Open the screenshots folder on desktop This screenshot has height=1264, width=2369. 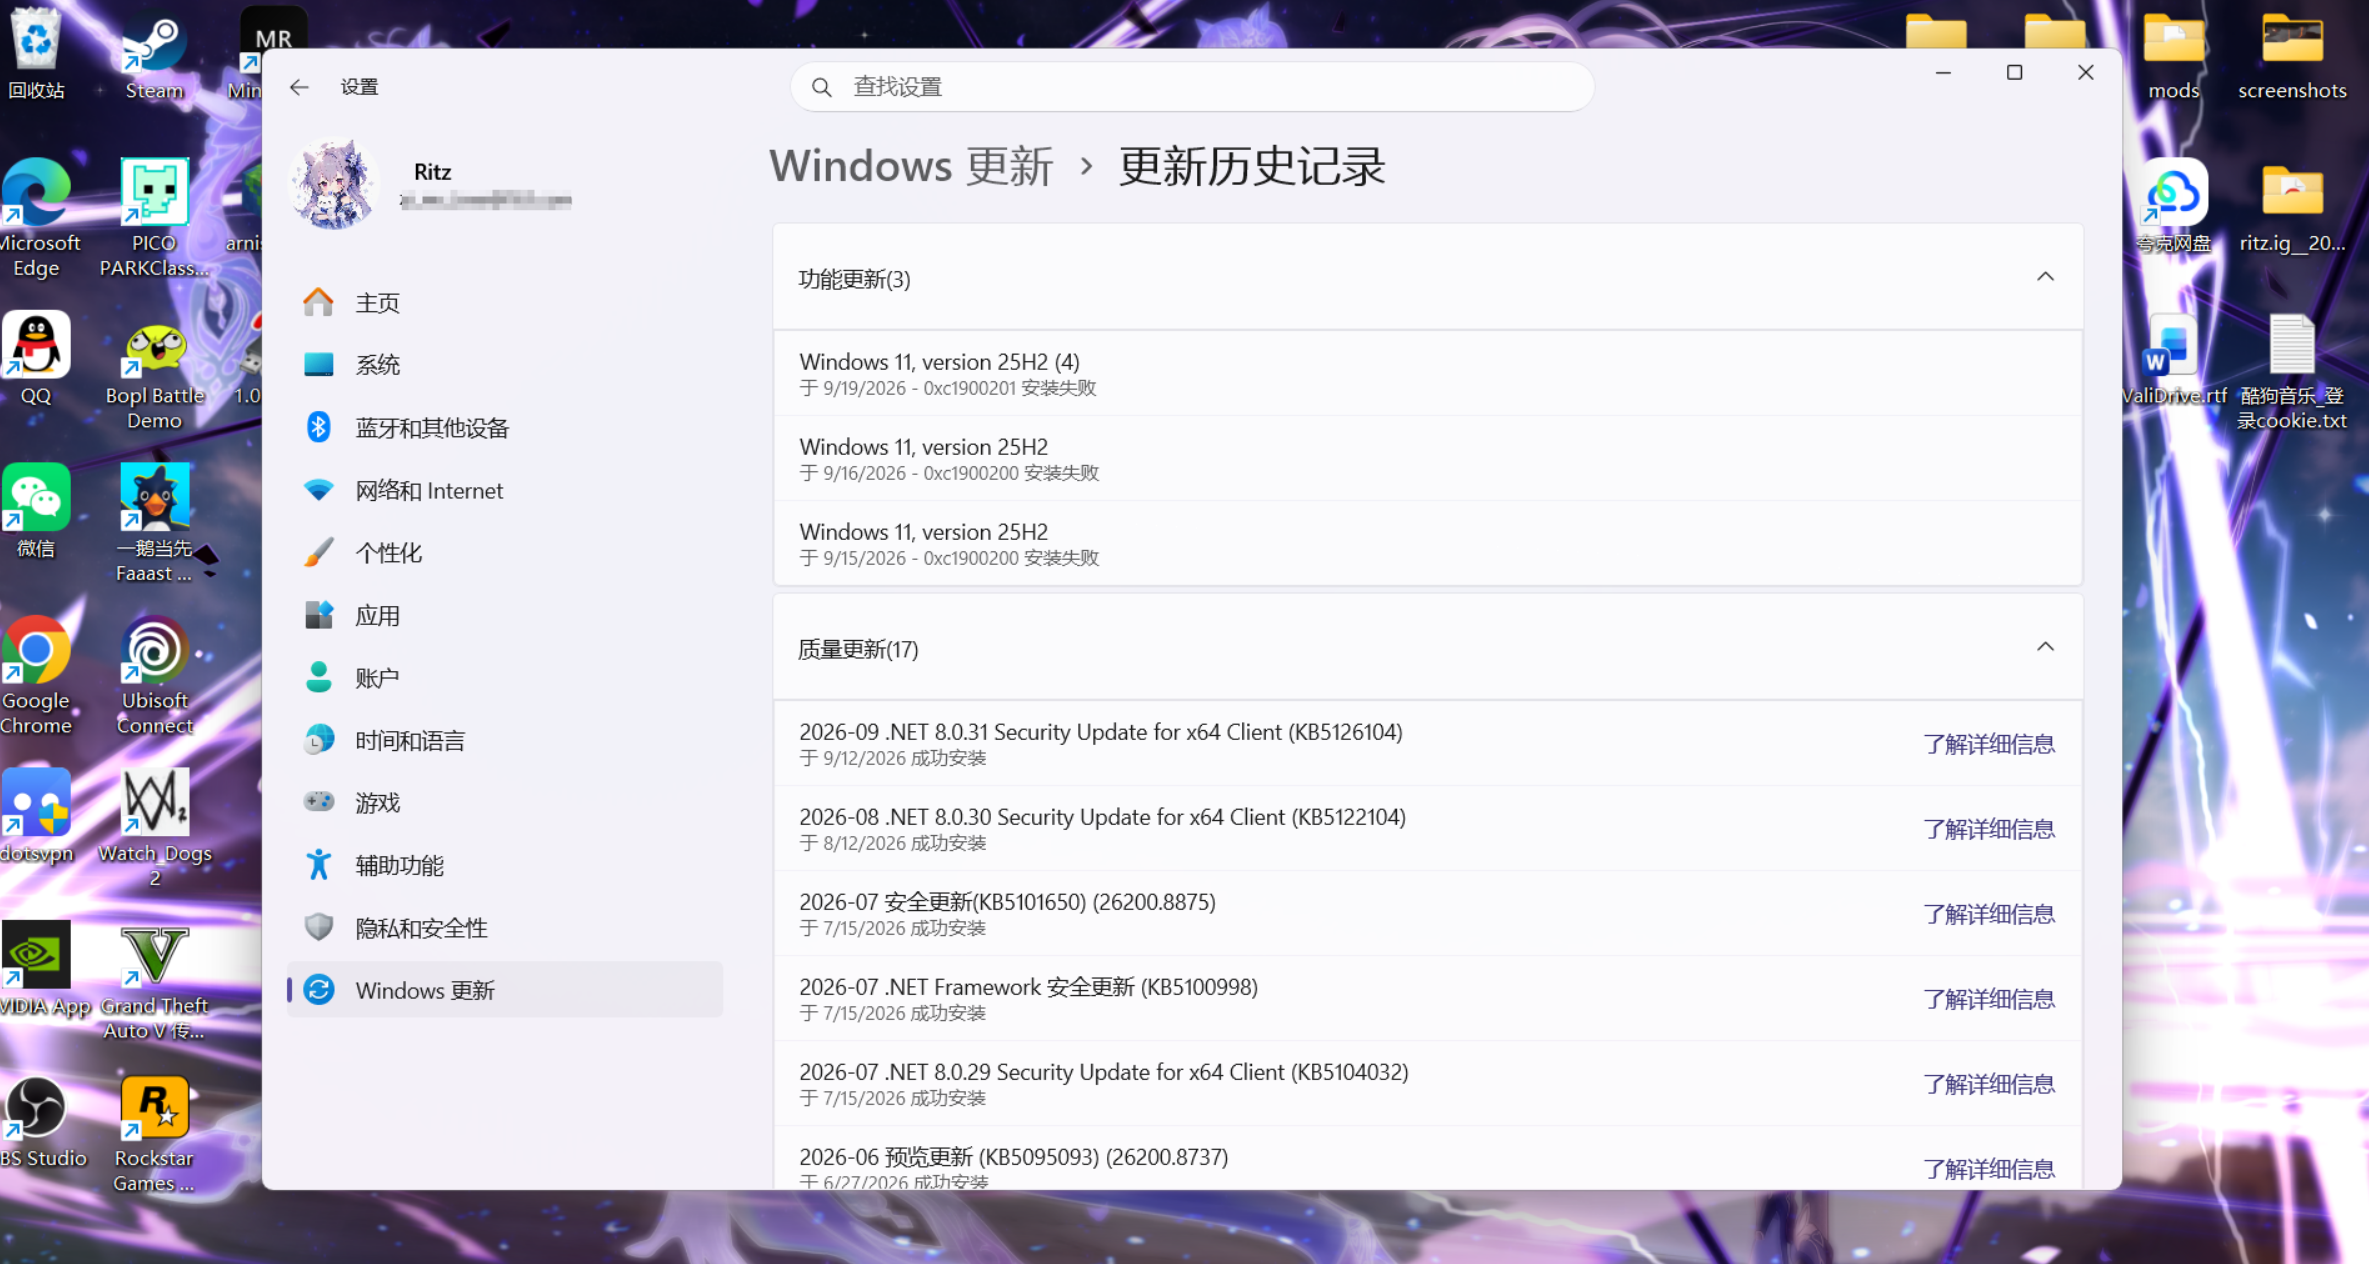click(2292, 55)
